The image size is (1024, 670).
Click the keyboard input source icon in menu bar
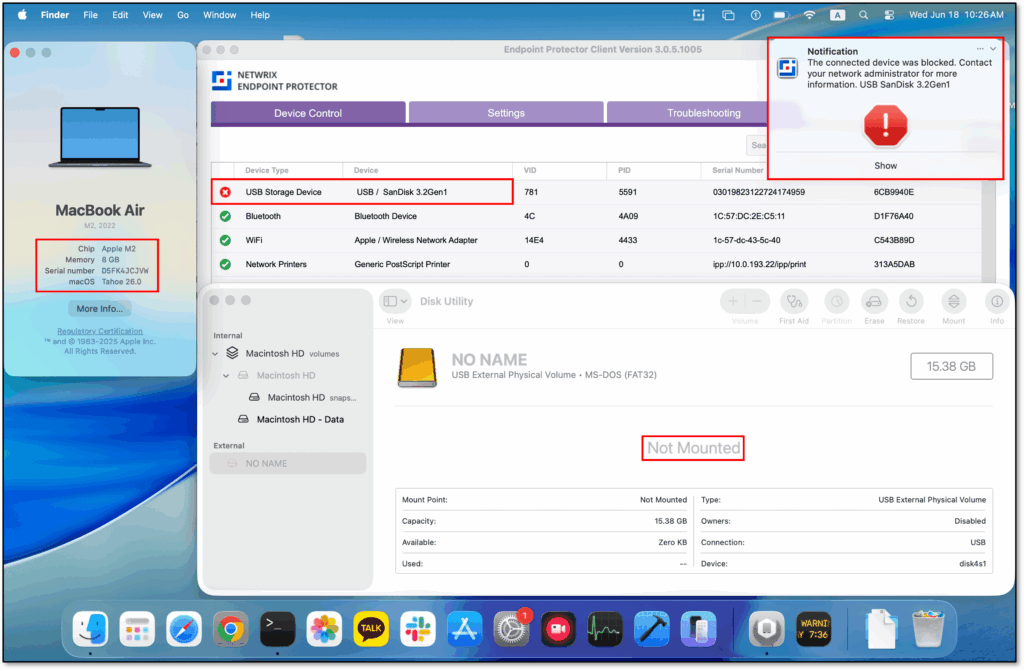837,14
